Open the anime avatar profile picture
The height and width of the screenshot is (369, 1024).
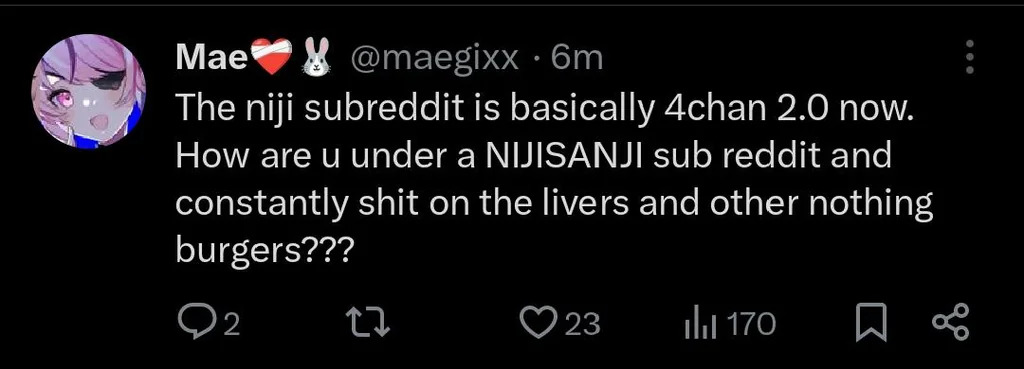pos(89,91)
